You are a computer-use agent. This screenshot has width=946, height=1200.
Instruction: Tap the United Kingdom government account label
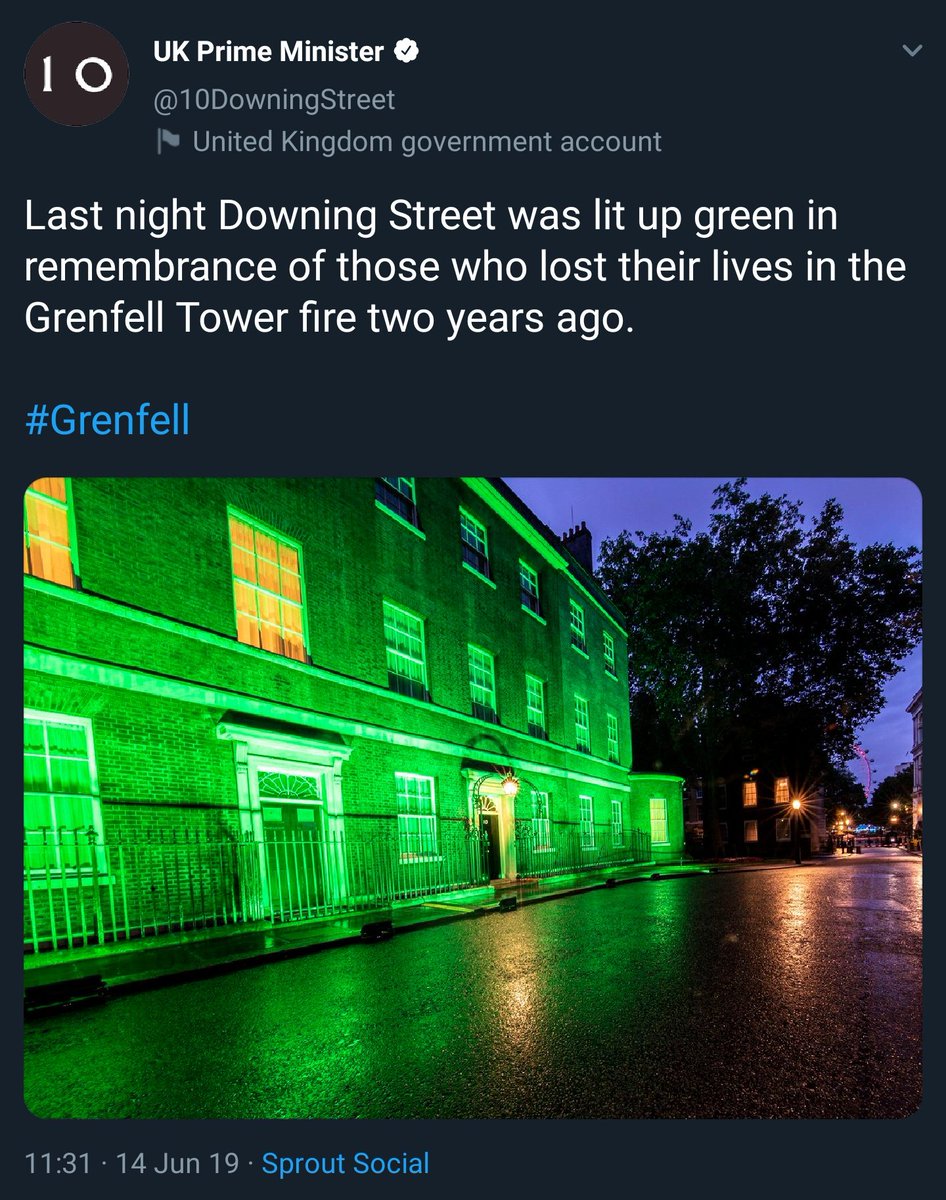pyautogui.click(x=427, y=142)
